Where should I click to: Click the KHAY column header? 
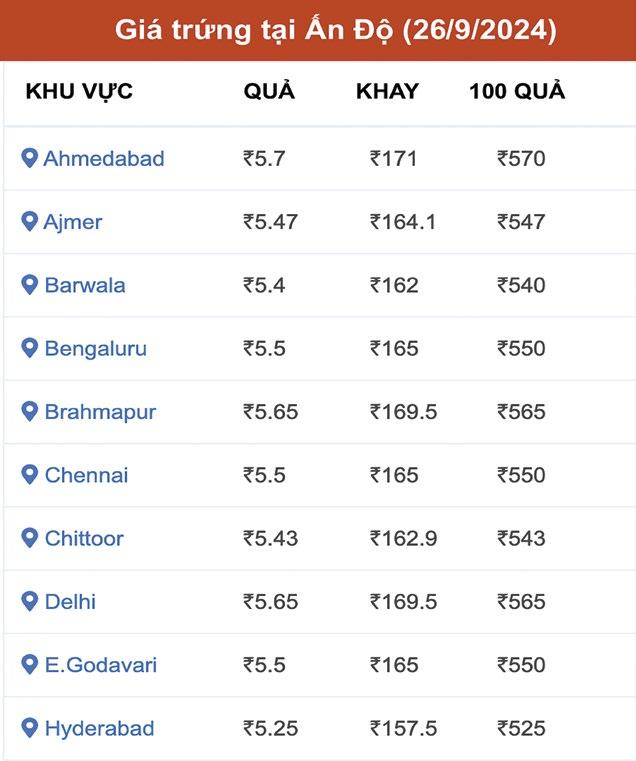[x=387, y=92]
